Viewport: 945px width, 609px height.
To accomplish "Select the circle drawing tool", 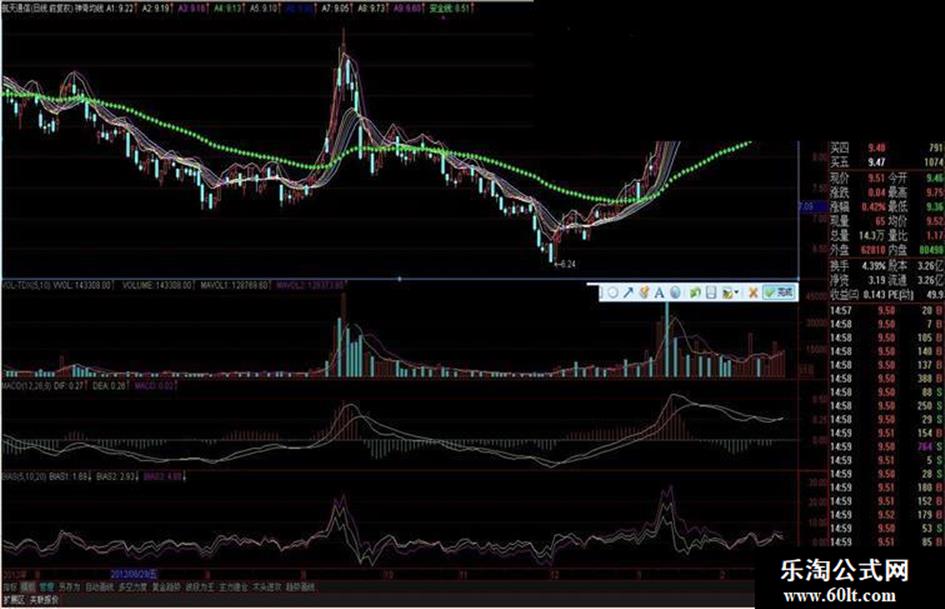I will click(x=613, y=292).
